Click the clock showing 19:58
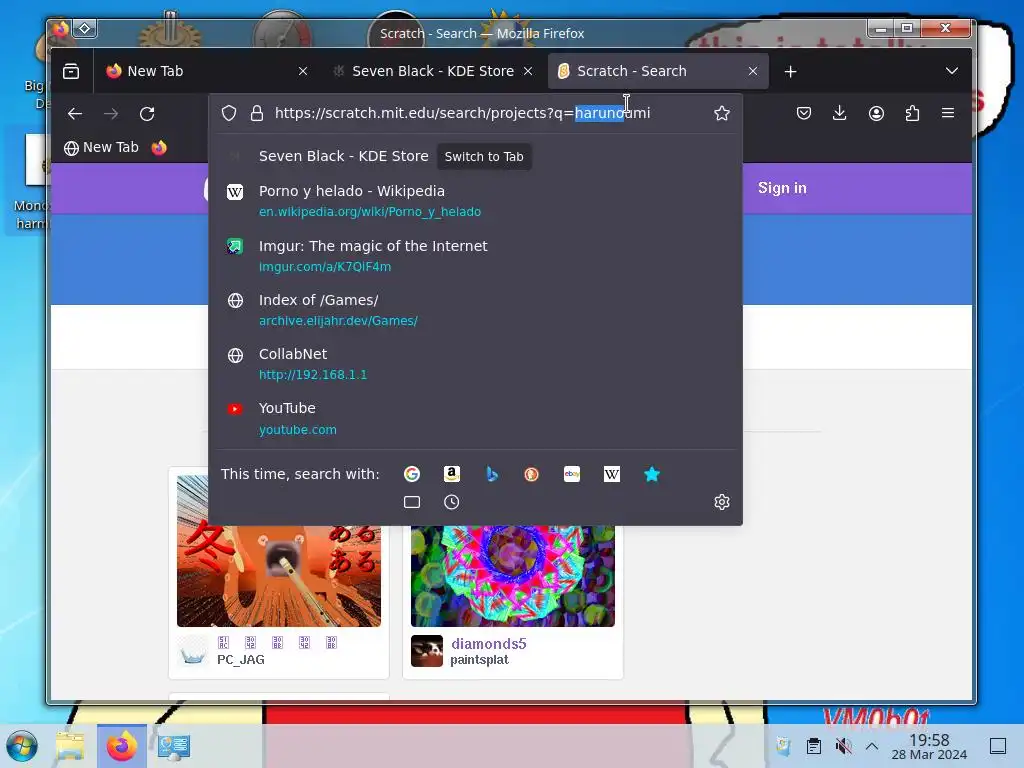 pyautogui.click(x=929, y=746)
